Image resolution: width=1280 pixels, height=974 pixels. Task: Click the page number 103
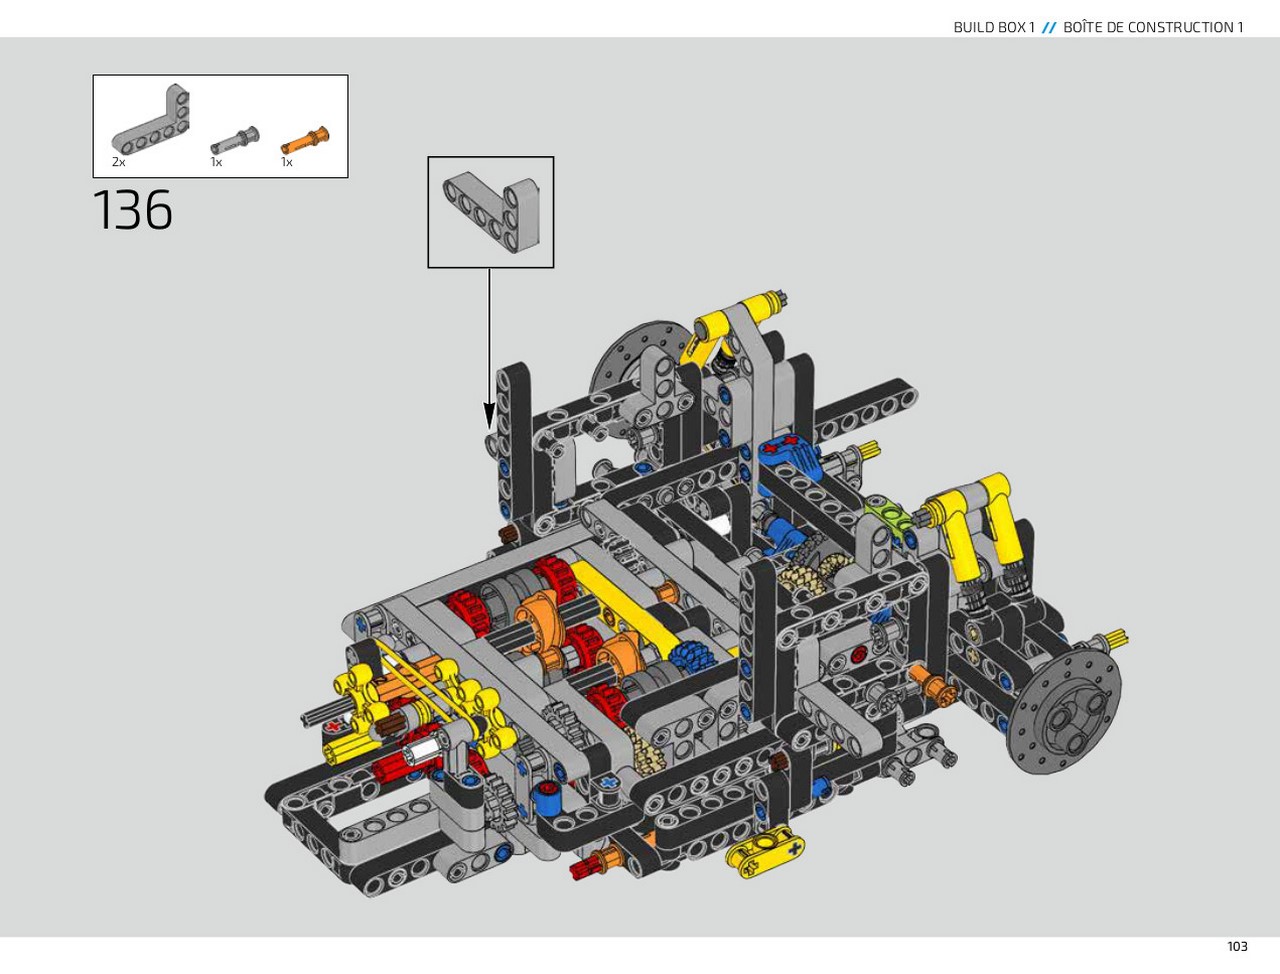1237,946
